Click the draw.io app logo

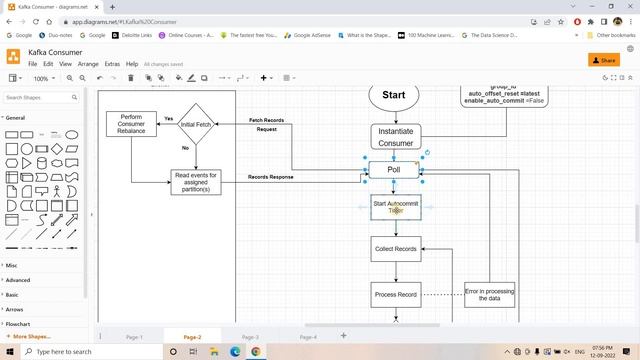(x=13, y=56)
